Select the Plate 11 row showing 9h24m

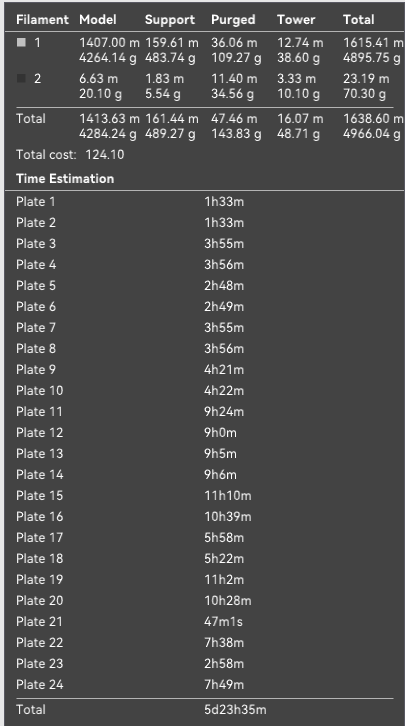(205, 412)
